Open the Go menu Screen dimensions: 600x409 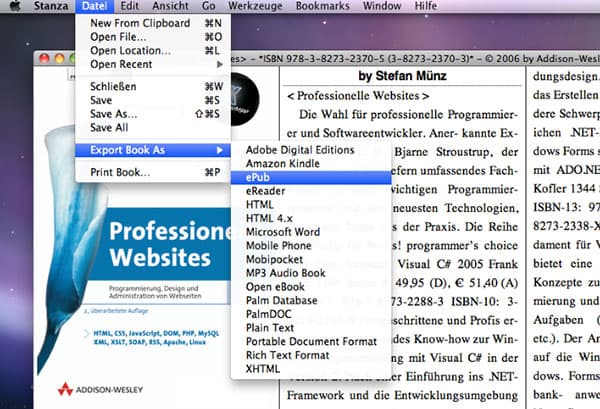208,6
